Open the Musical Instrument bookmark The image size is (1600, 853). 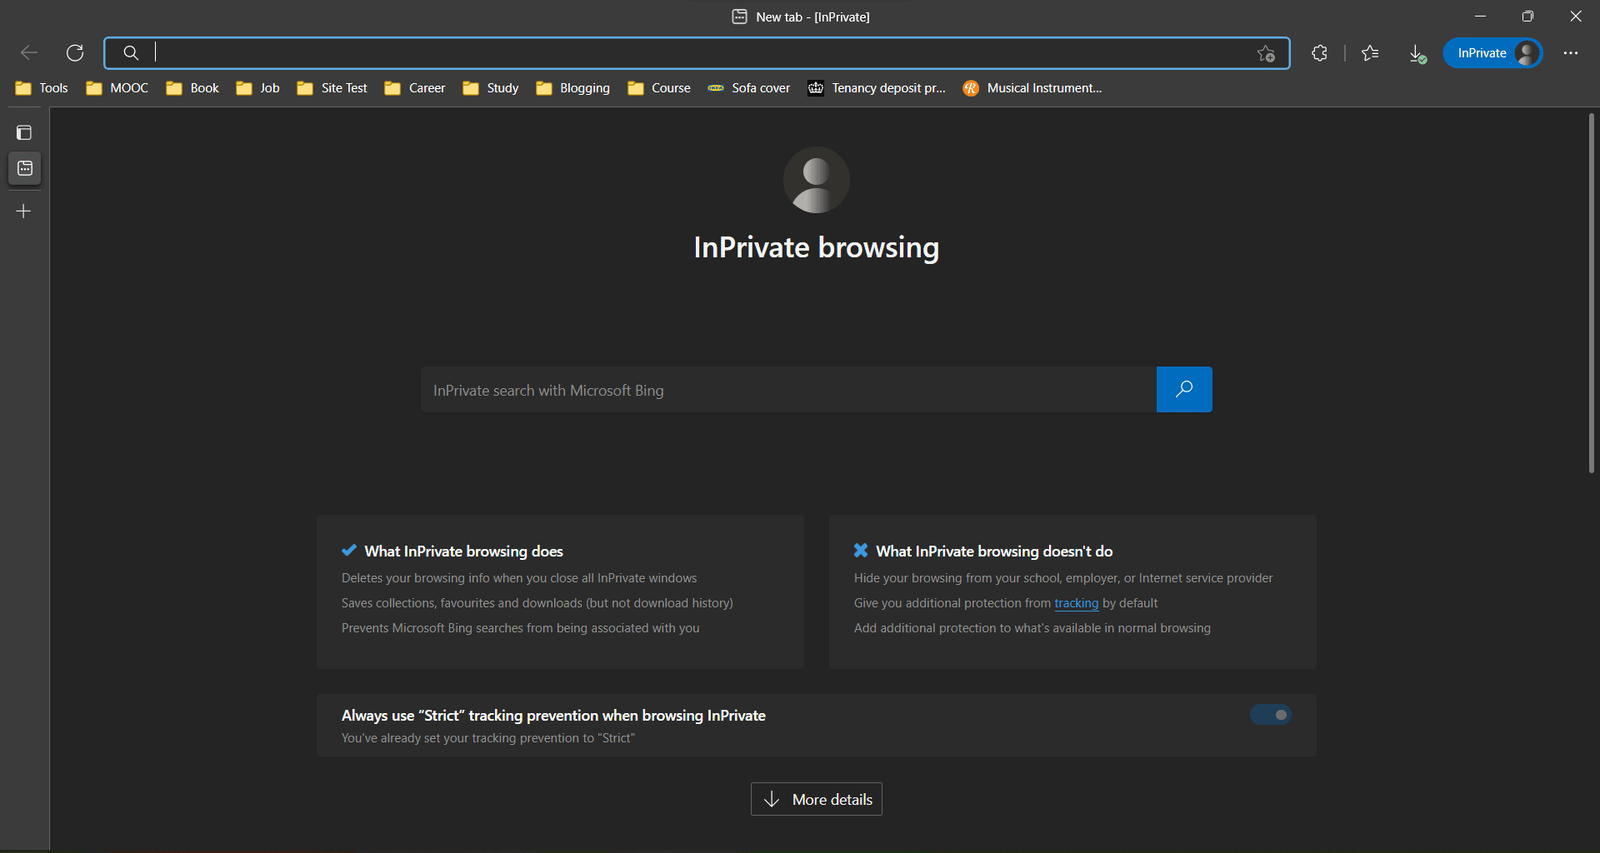1033,88
